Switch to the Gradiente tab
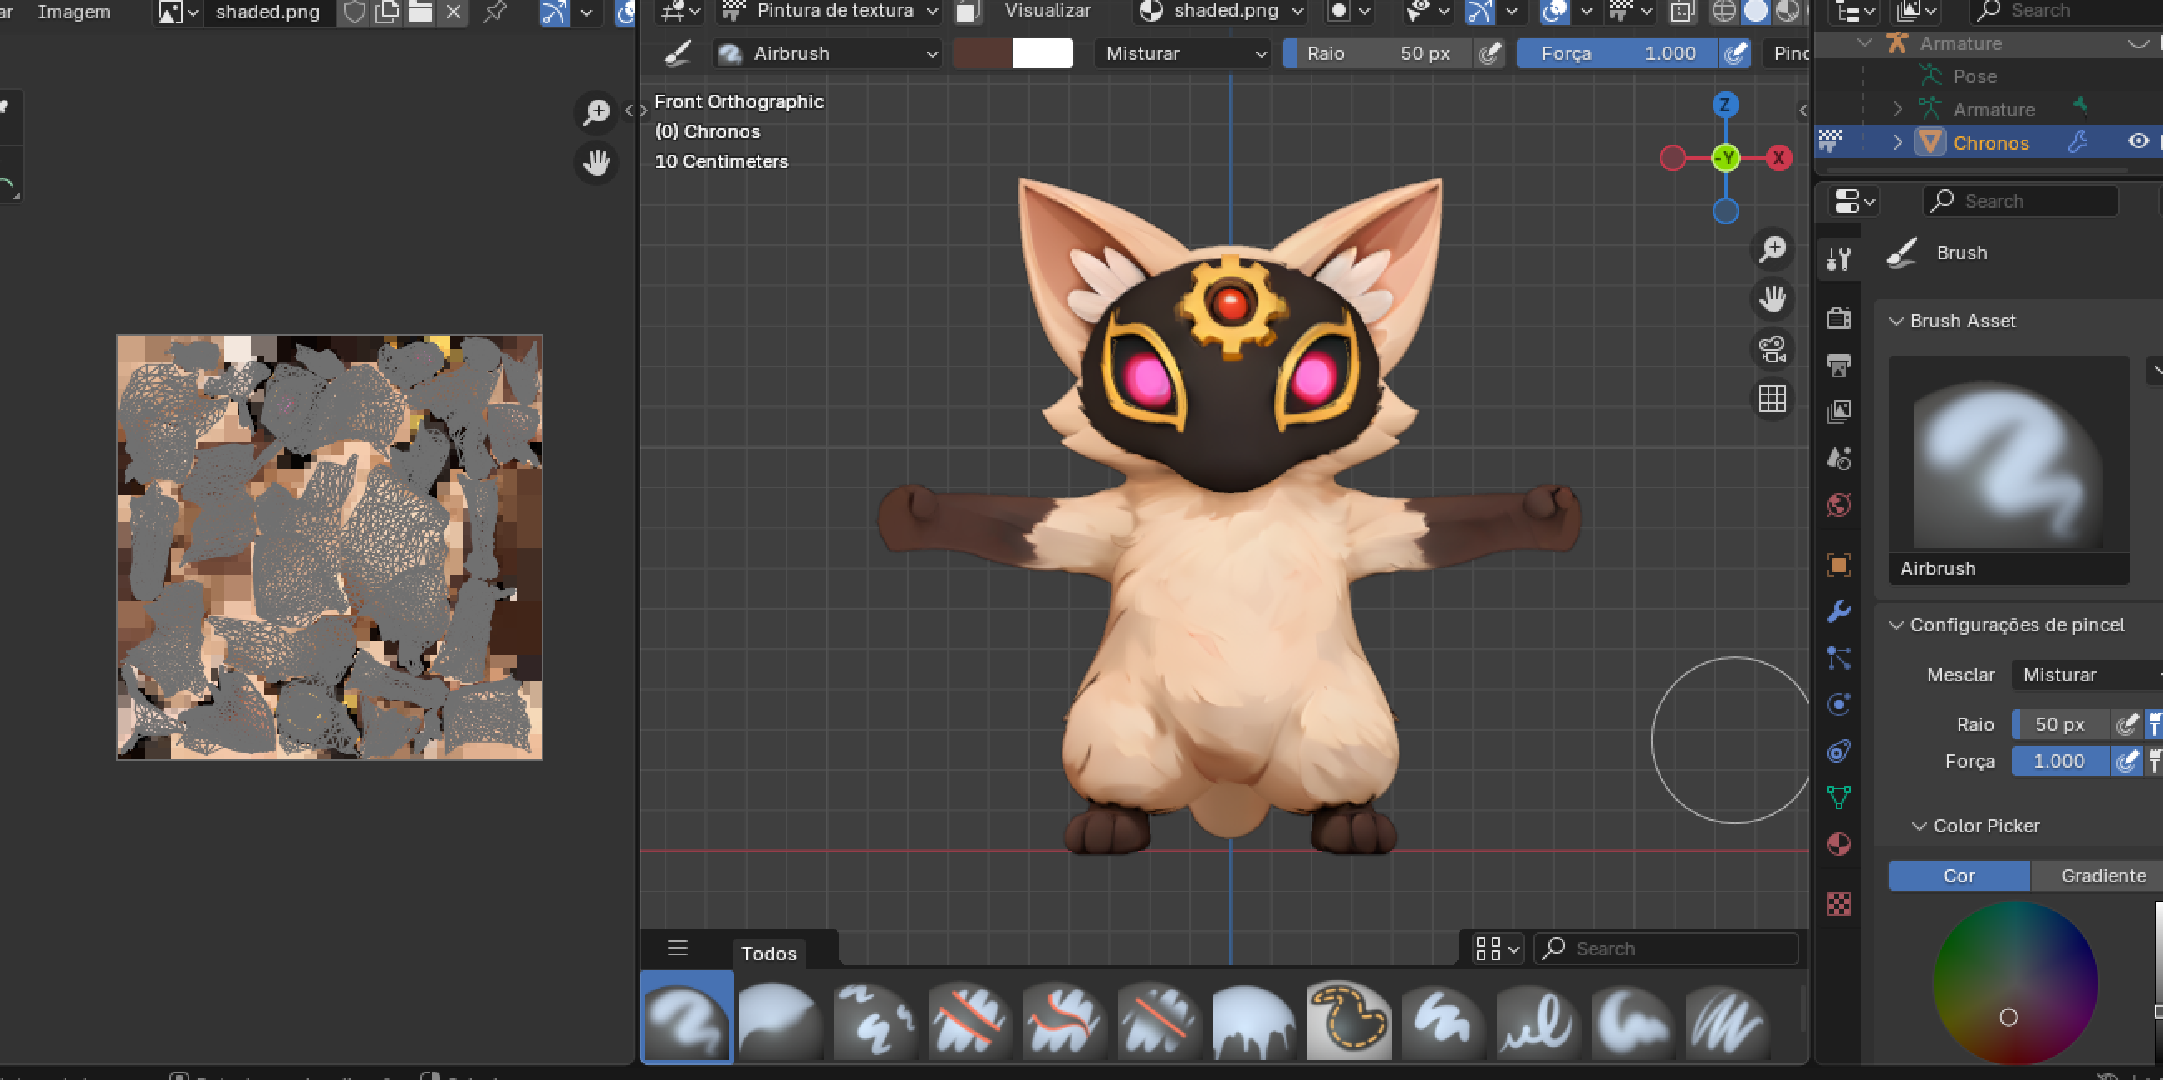Viewport: 2163px width, 1080px height. tap(2102, 876)
